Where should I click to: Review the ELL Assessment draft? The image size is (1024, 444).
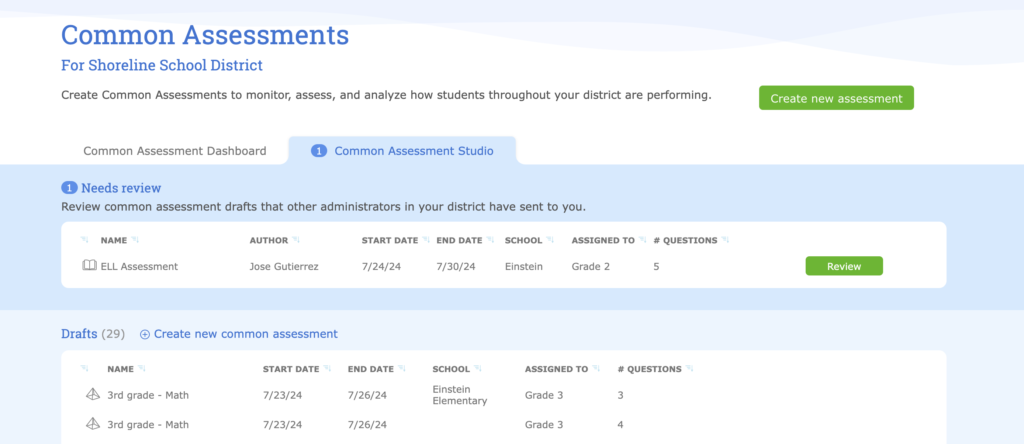843,266
